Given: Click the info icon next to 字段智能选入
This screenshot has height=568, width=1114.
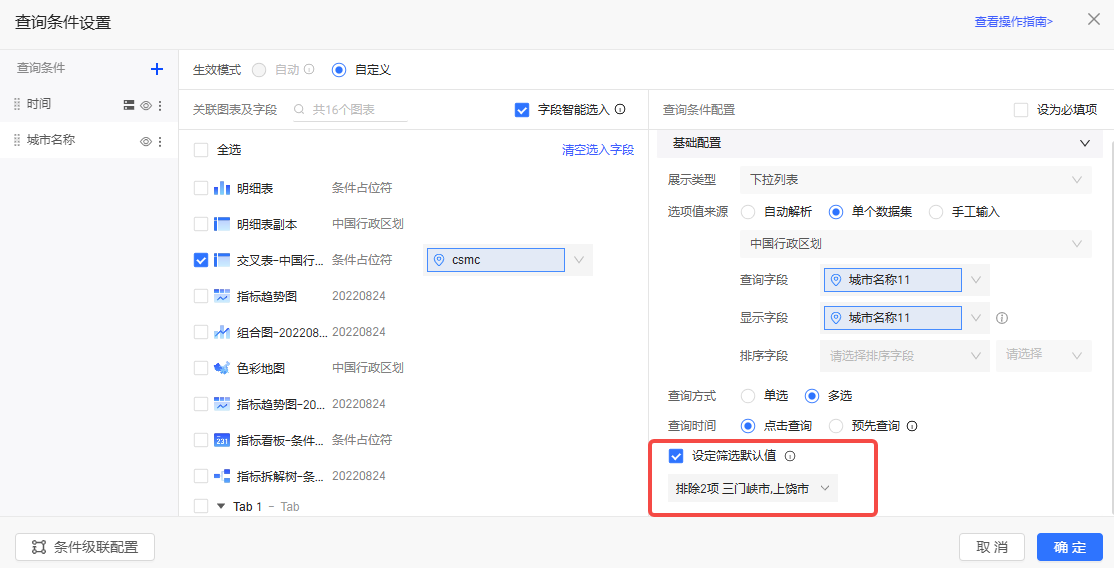Looking at the screenshot, I should [x=620, y=110].
